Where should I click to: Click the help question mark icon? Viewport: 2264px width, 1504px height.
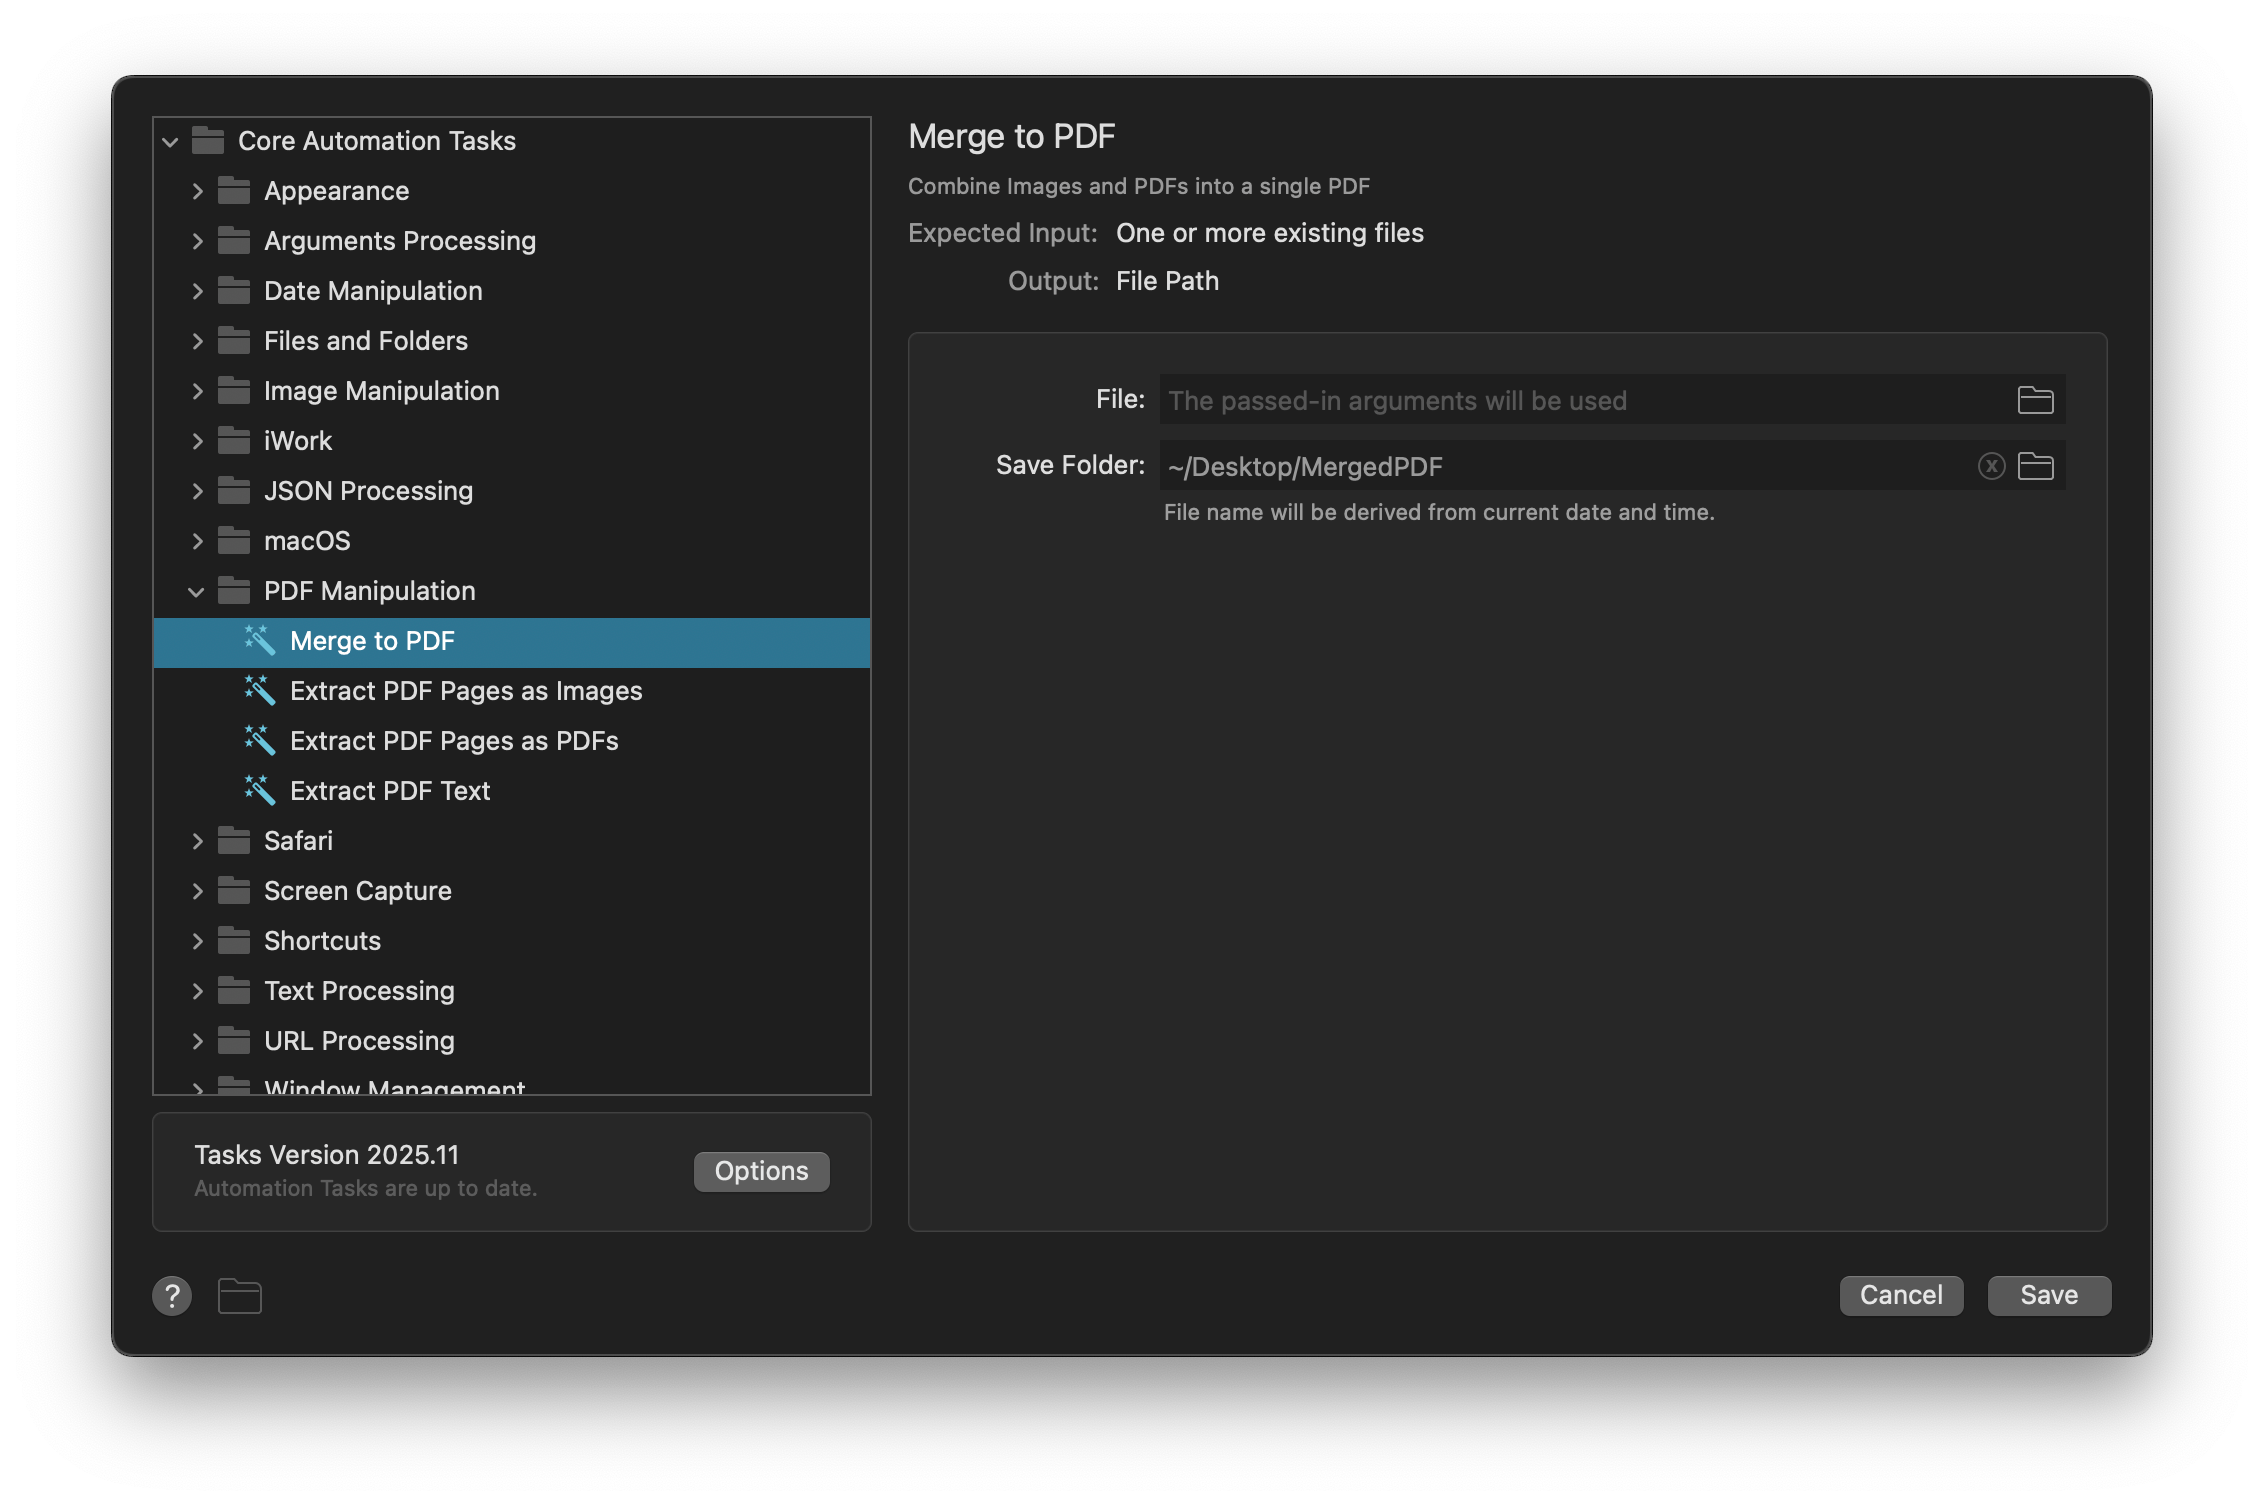point(172,1295)
